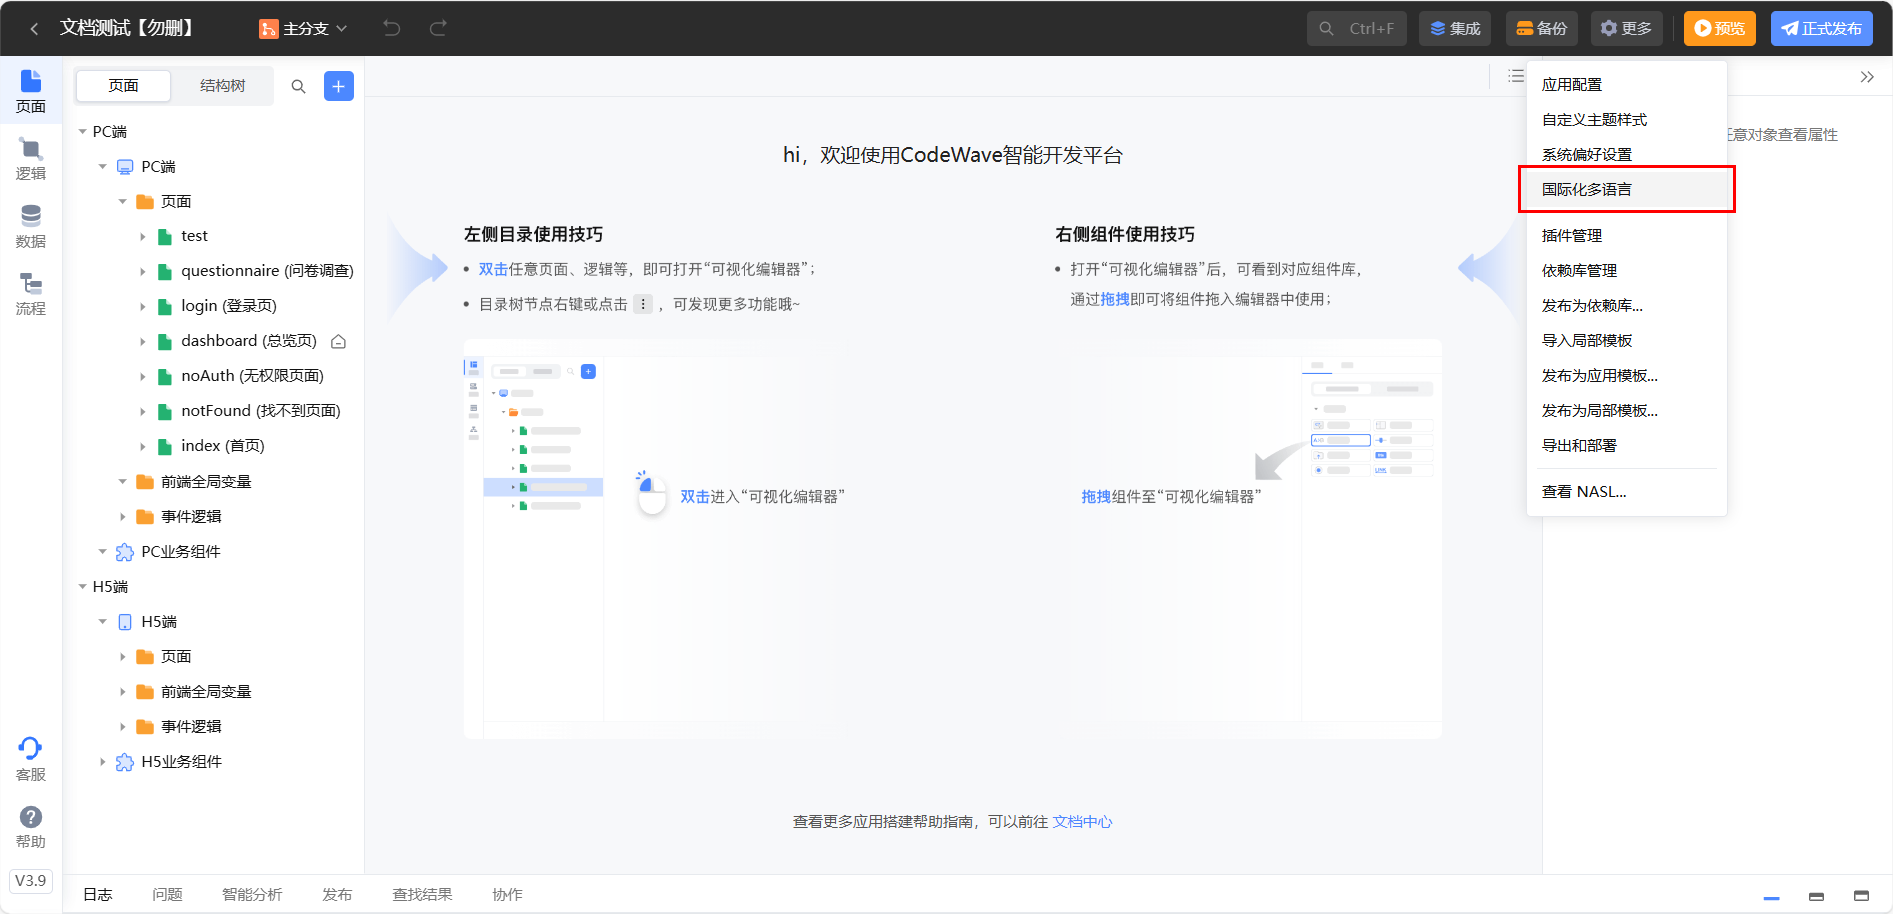
Task: Click the 集成 button
Action: click(1455, 29)
